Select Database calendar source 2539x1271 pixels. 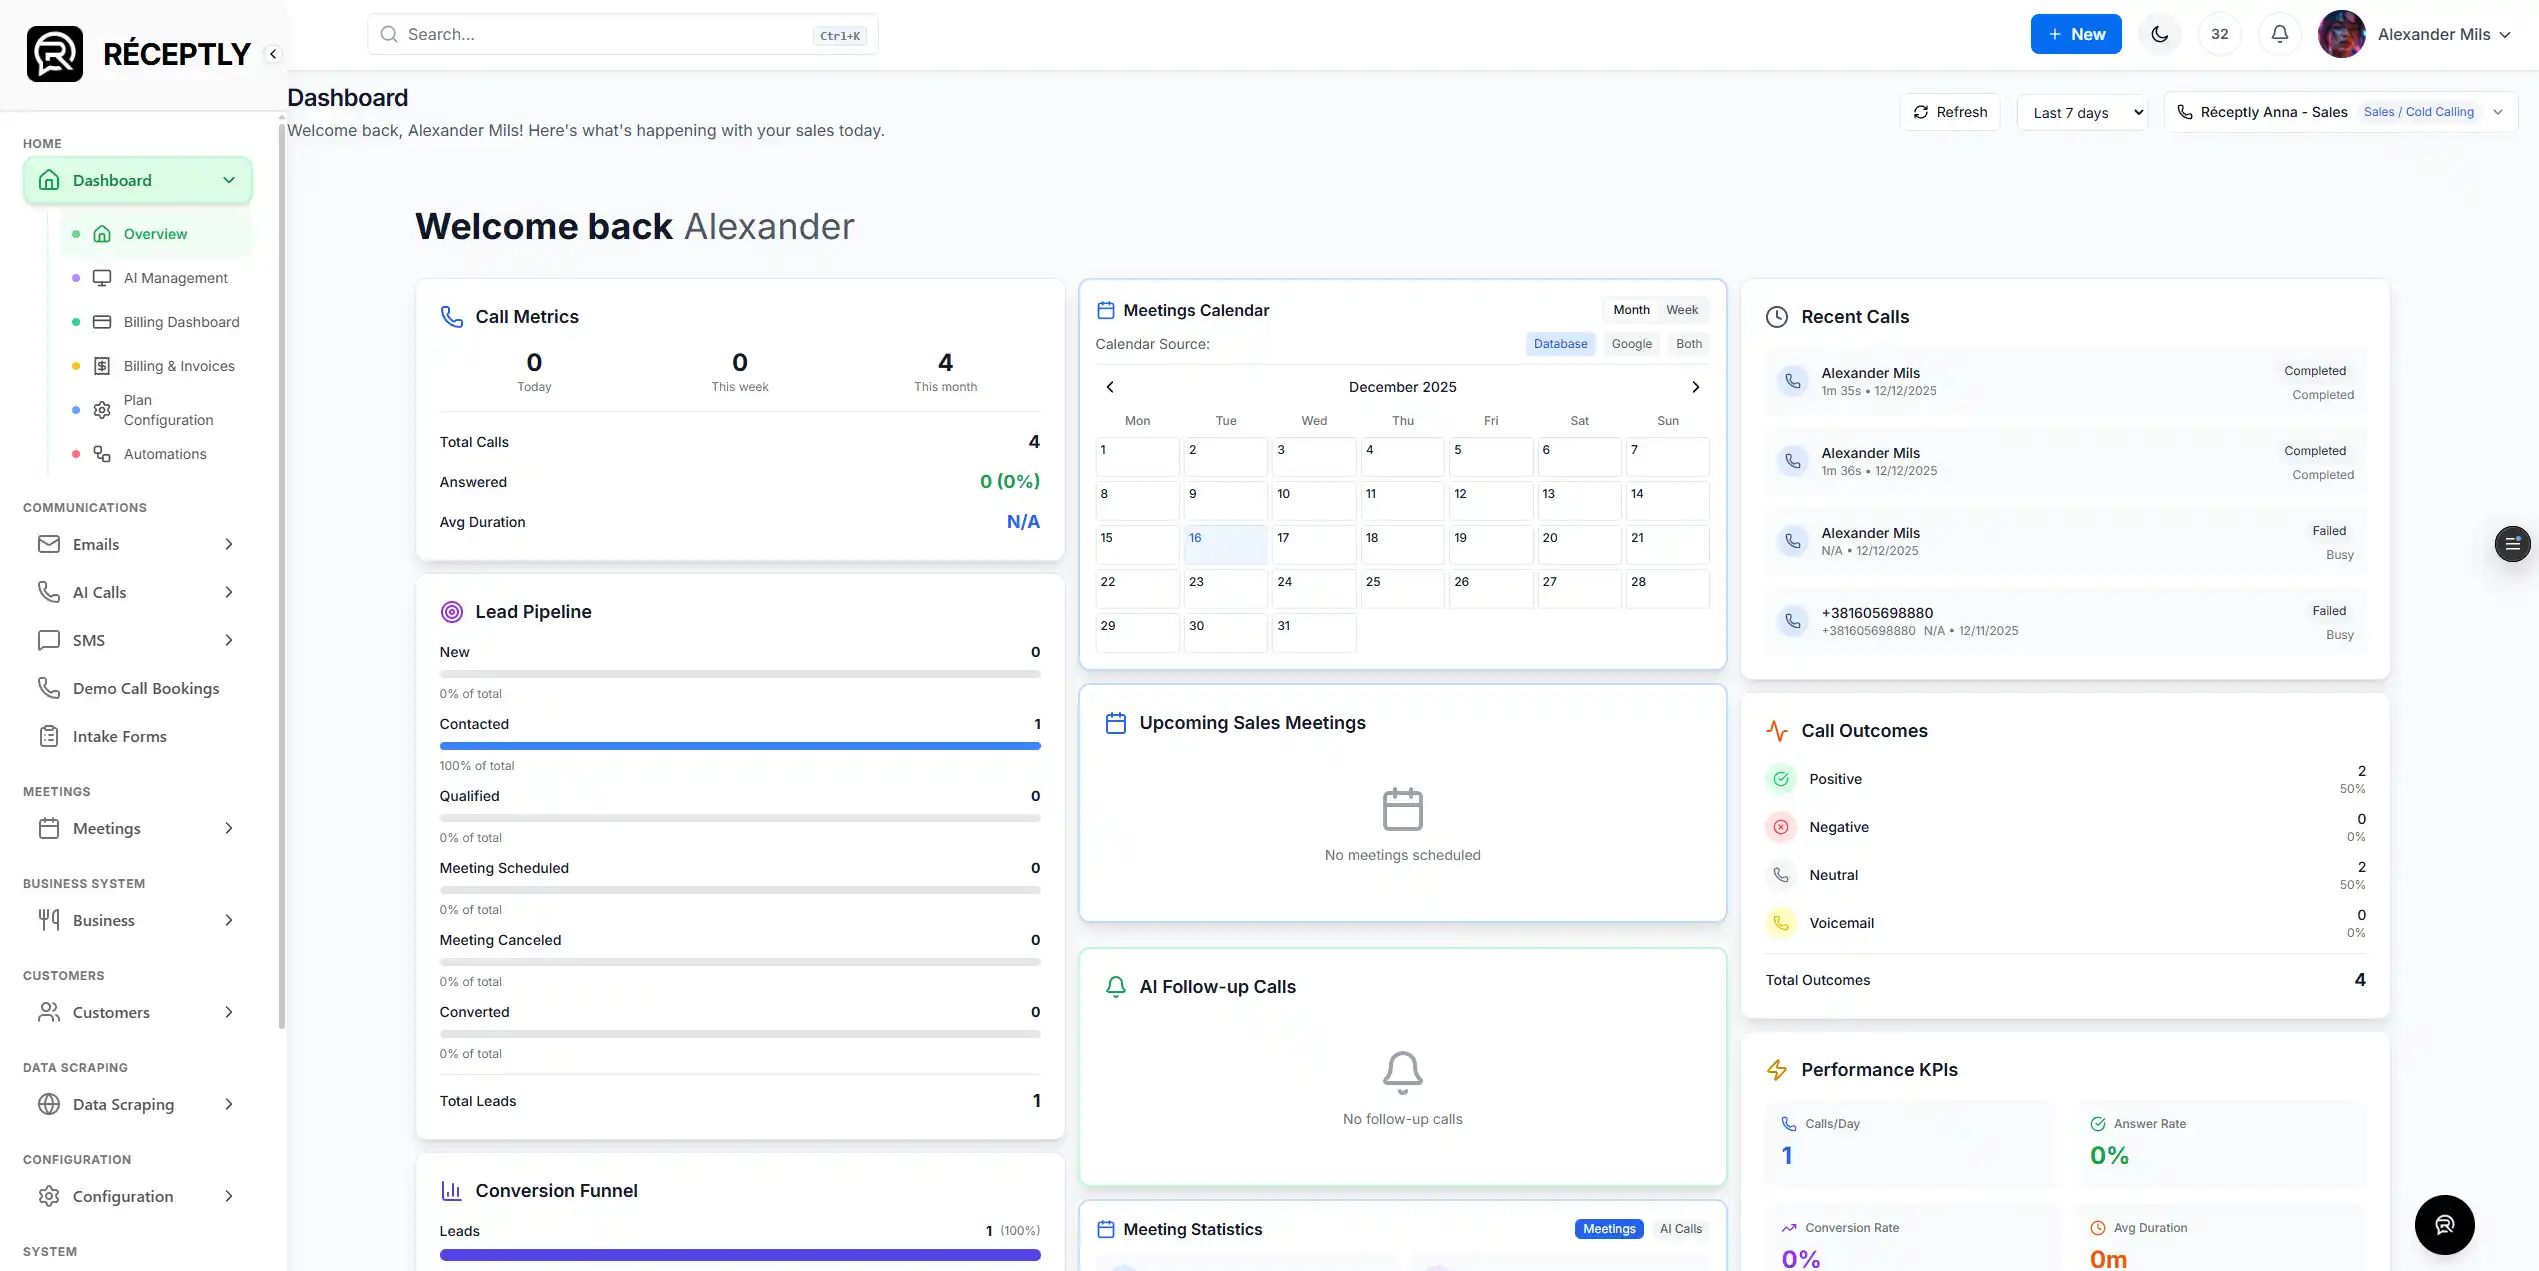1560,344
